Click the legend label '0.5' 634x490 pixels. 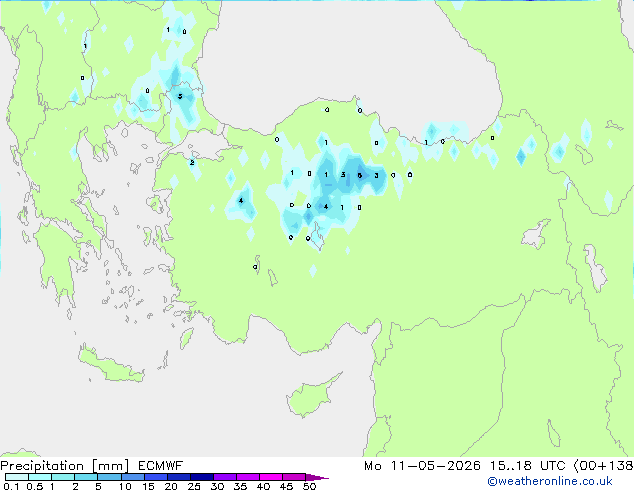(x=34, y=486)
